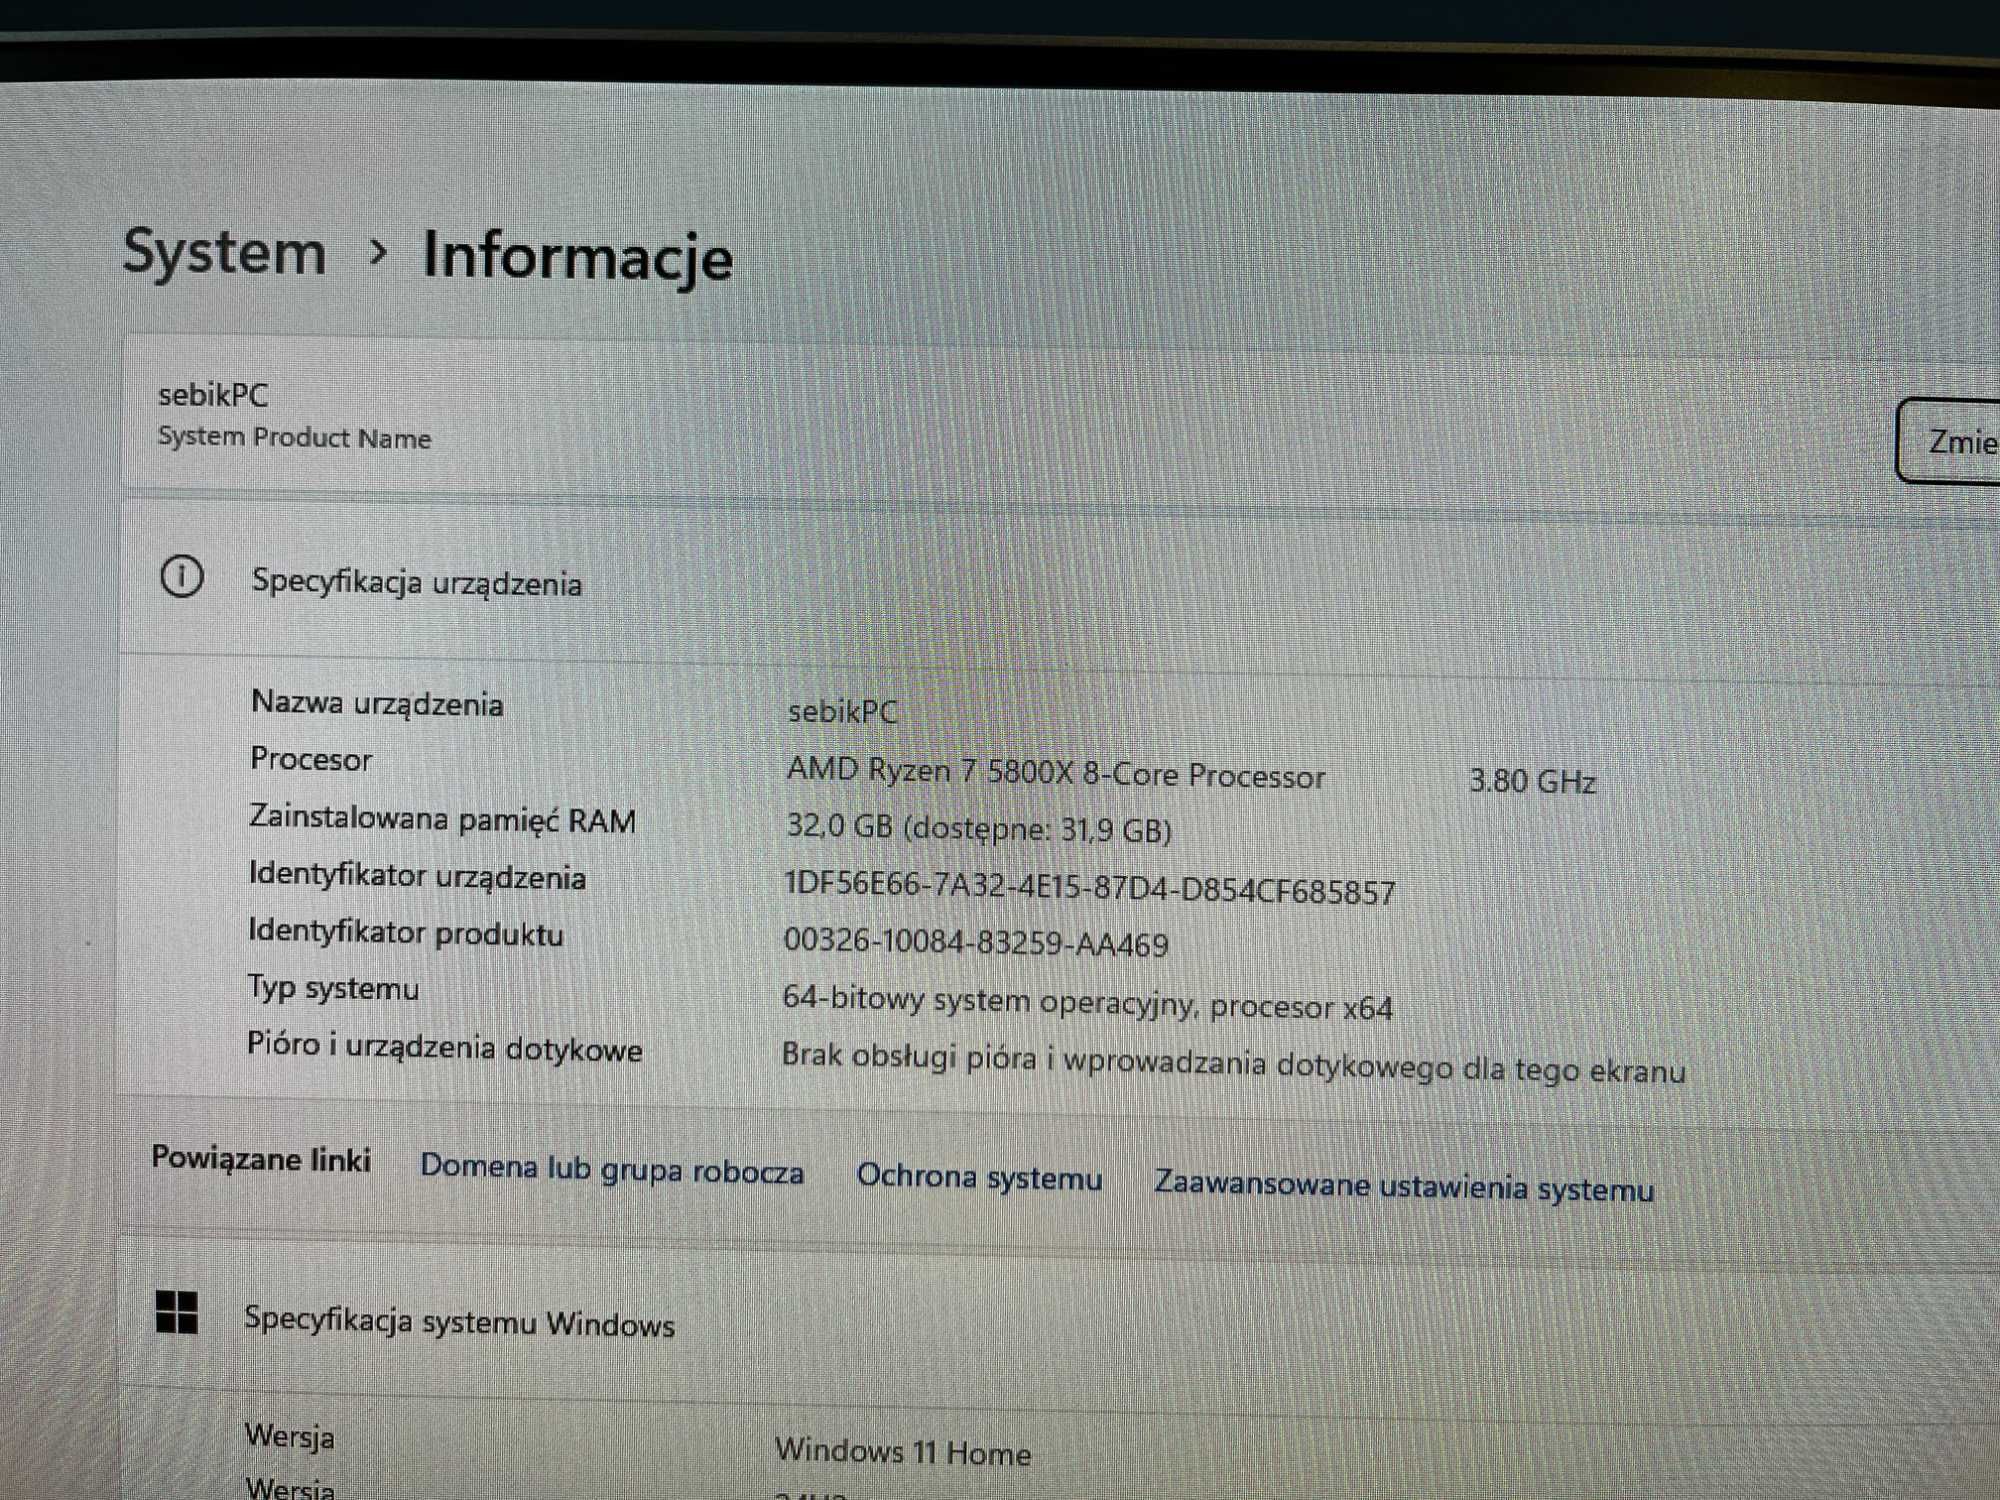This screenshot has height=1500, width=2000.
Task: Click the 3.80 GHz clock speed value
Action: point(1531,781)
